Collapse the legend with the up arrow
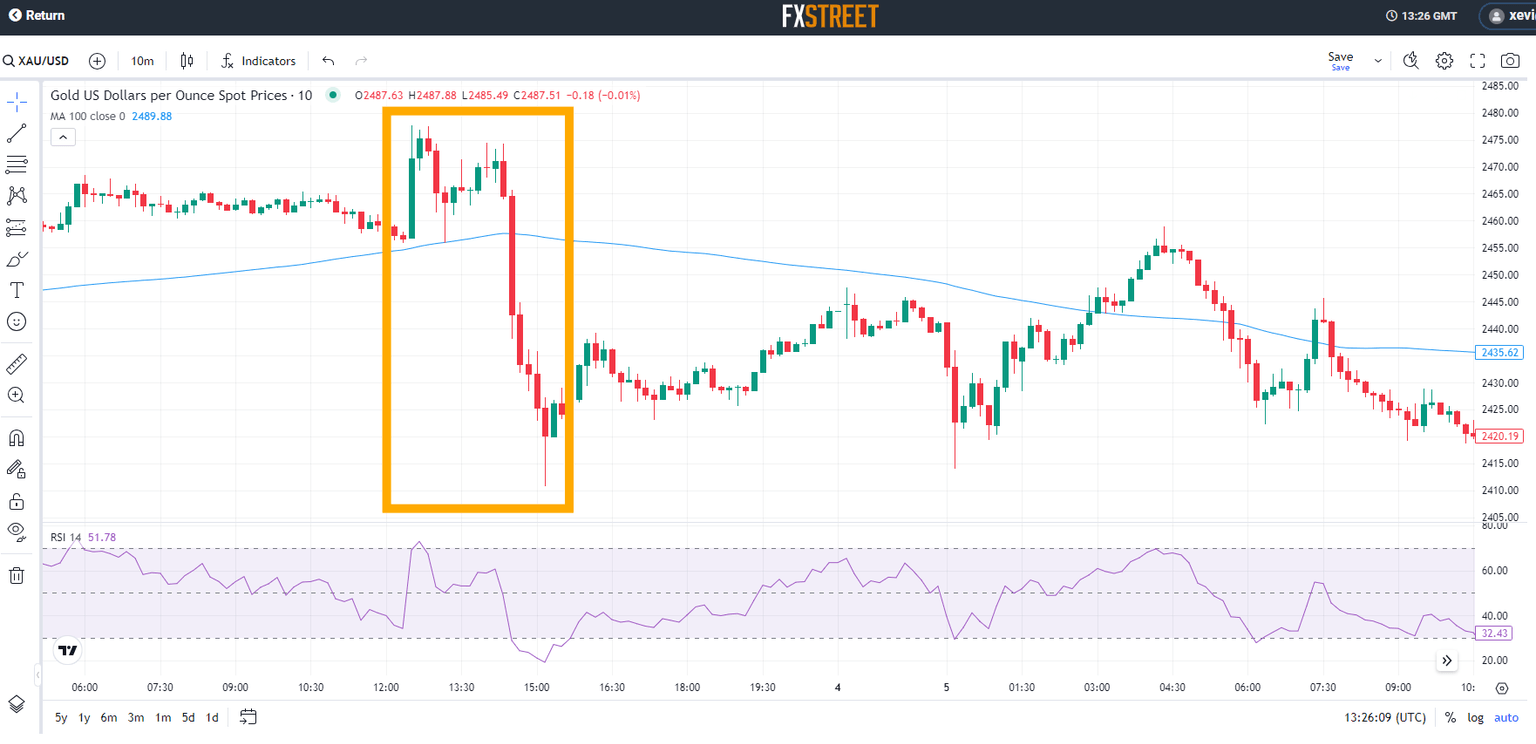Viewport: 1536px width, 744px height. click(63, 136)
